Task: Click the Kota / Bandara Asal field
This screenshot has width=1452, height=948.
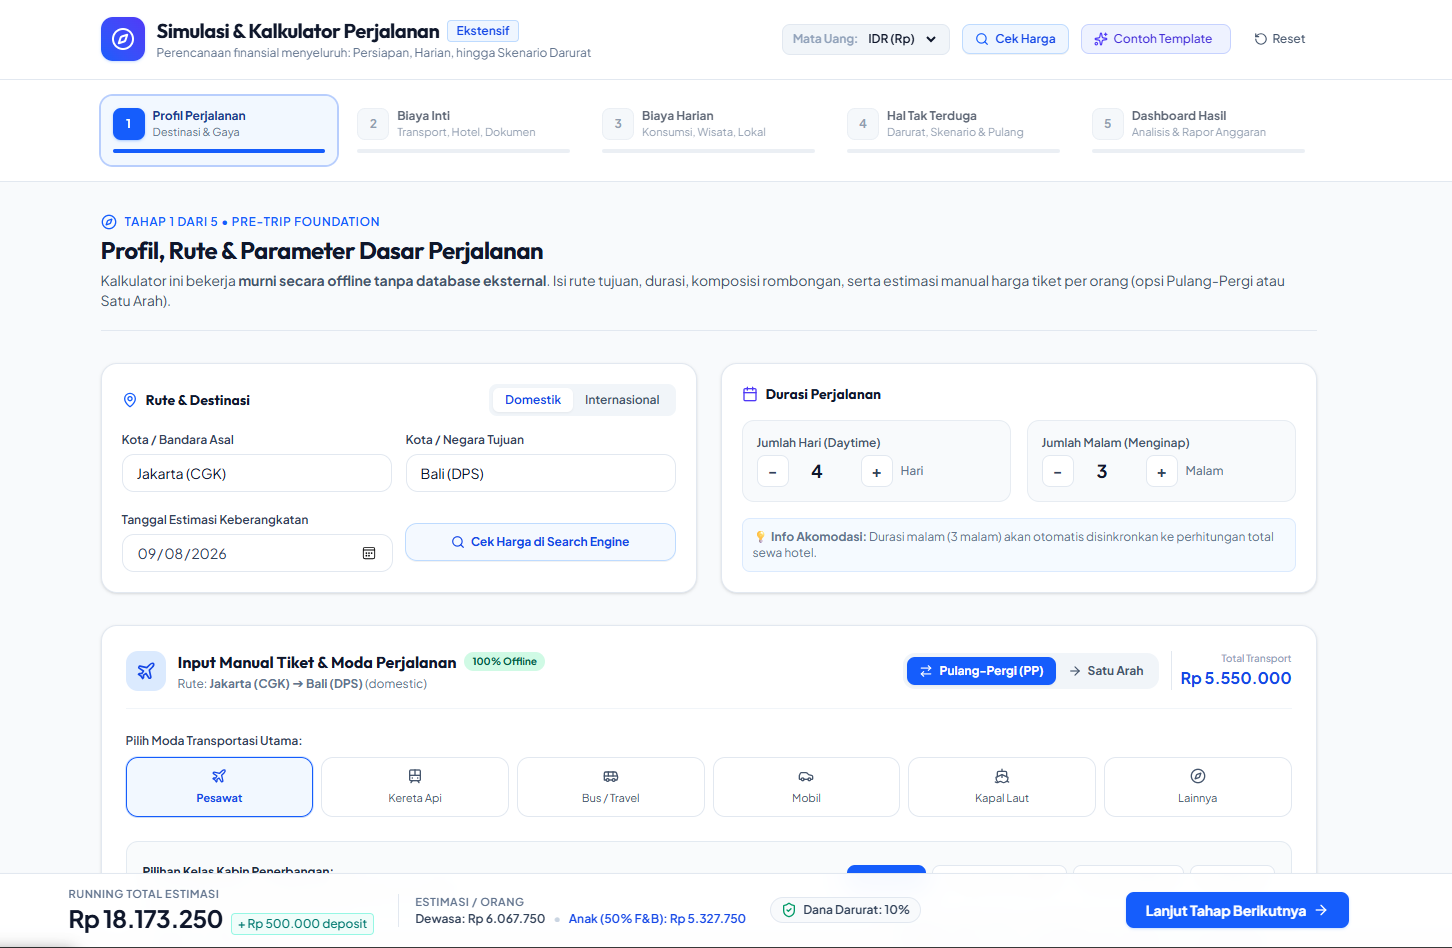Action: 257,473
